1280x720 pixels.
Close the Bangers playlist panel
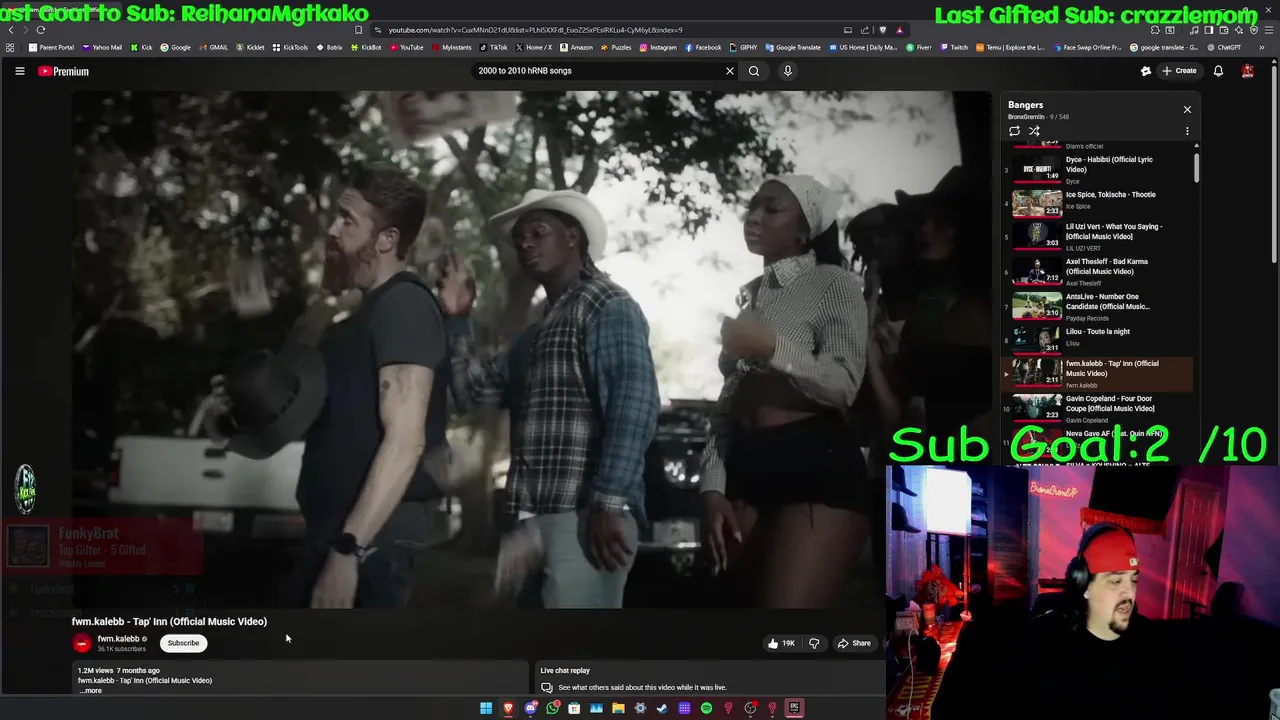click(1187, 109)
